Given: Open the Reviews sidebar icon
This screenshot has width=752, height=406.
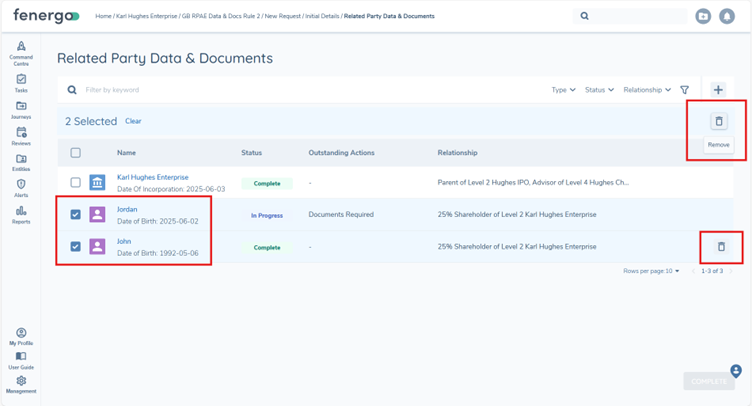Looking at the screenshot, I should click(21, 136).
